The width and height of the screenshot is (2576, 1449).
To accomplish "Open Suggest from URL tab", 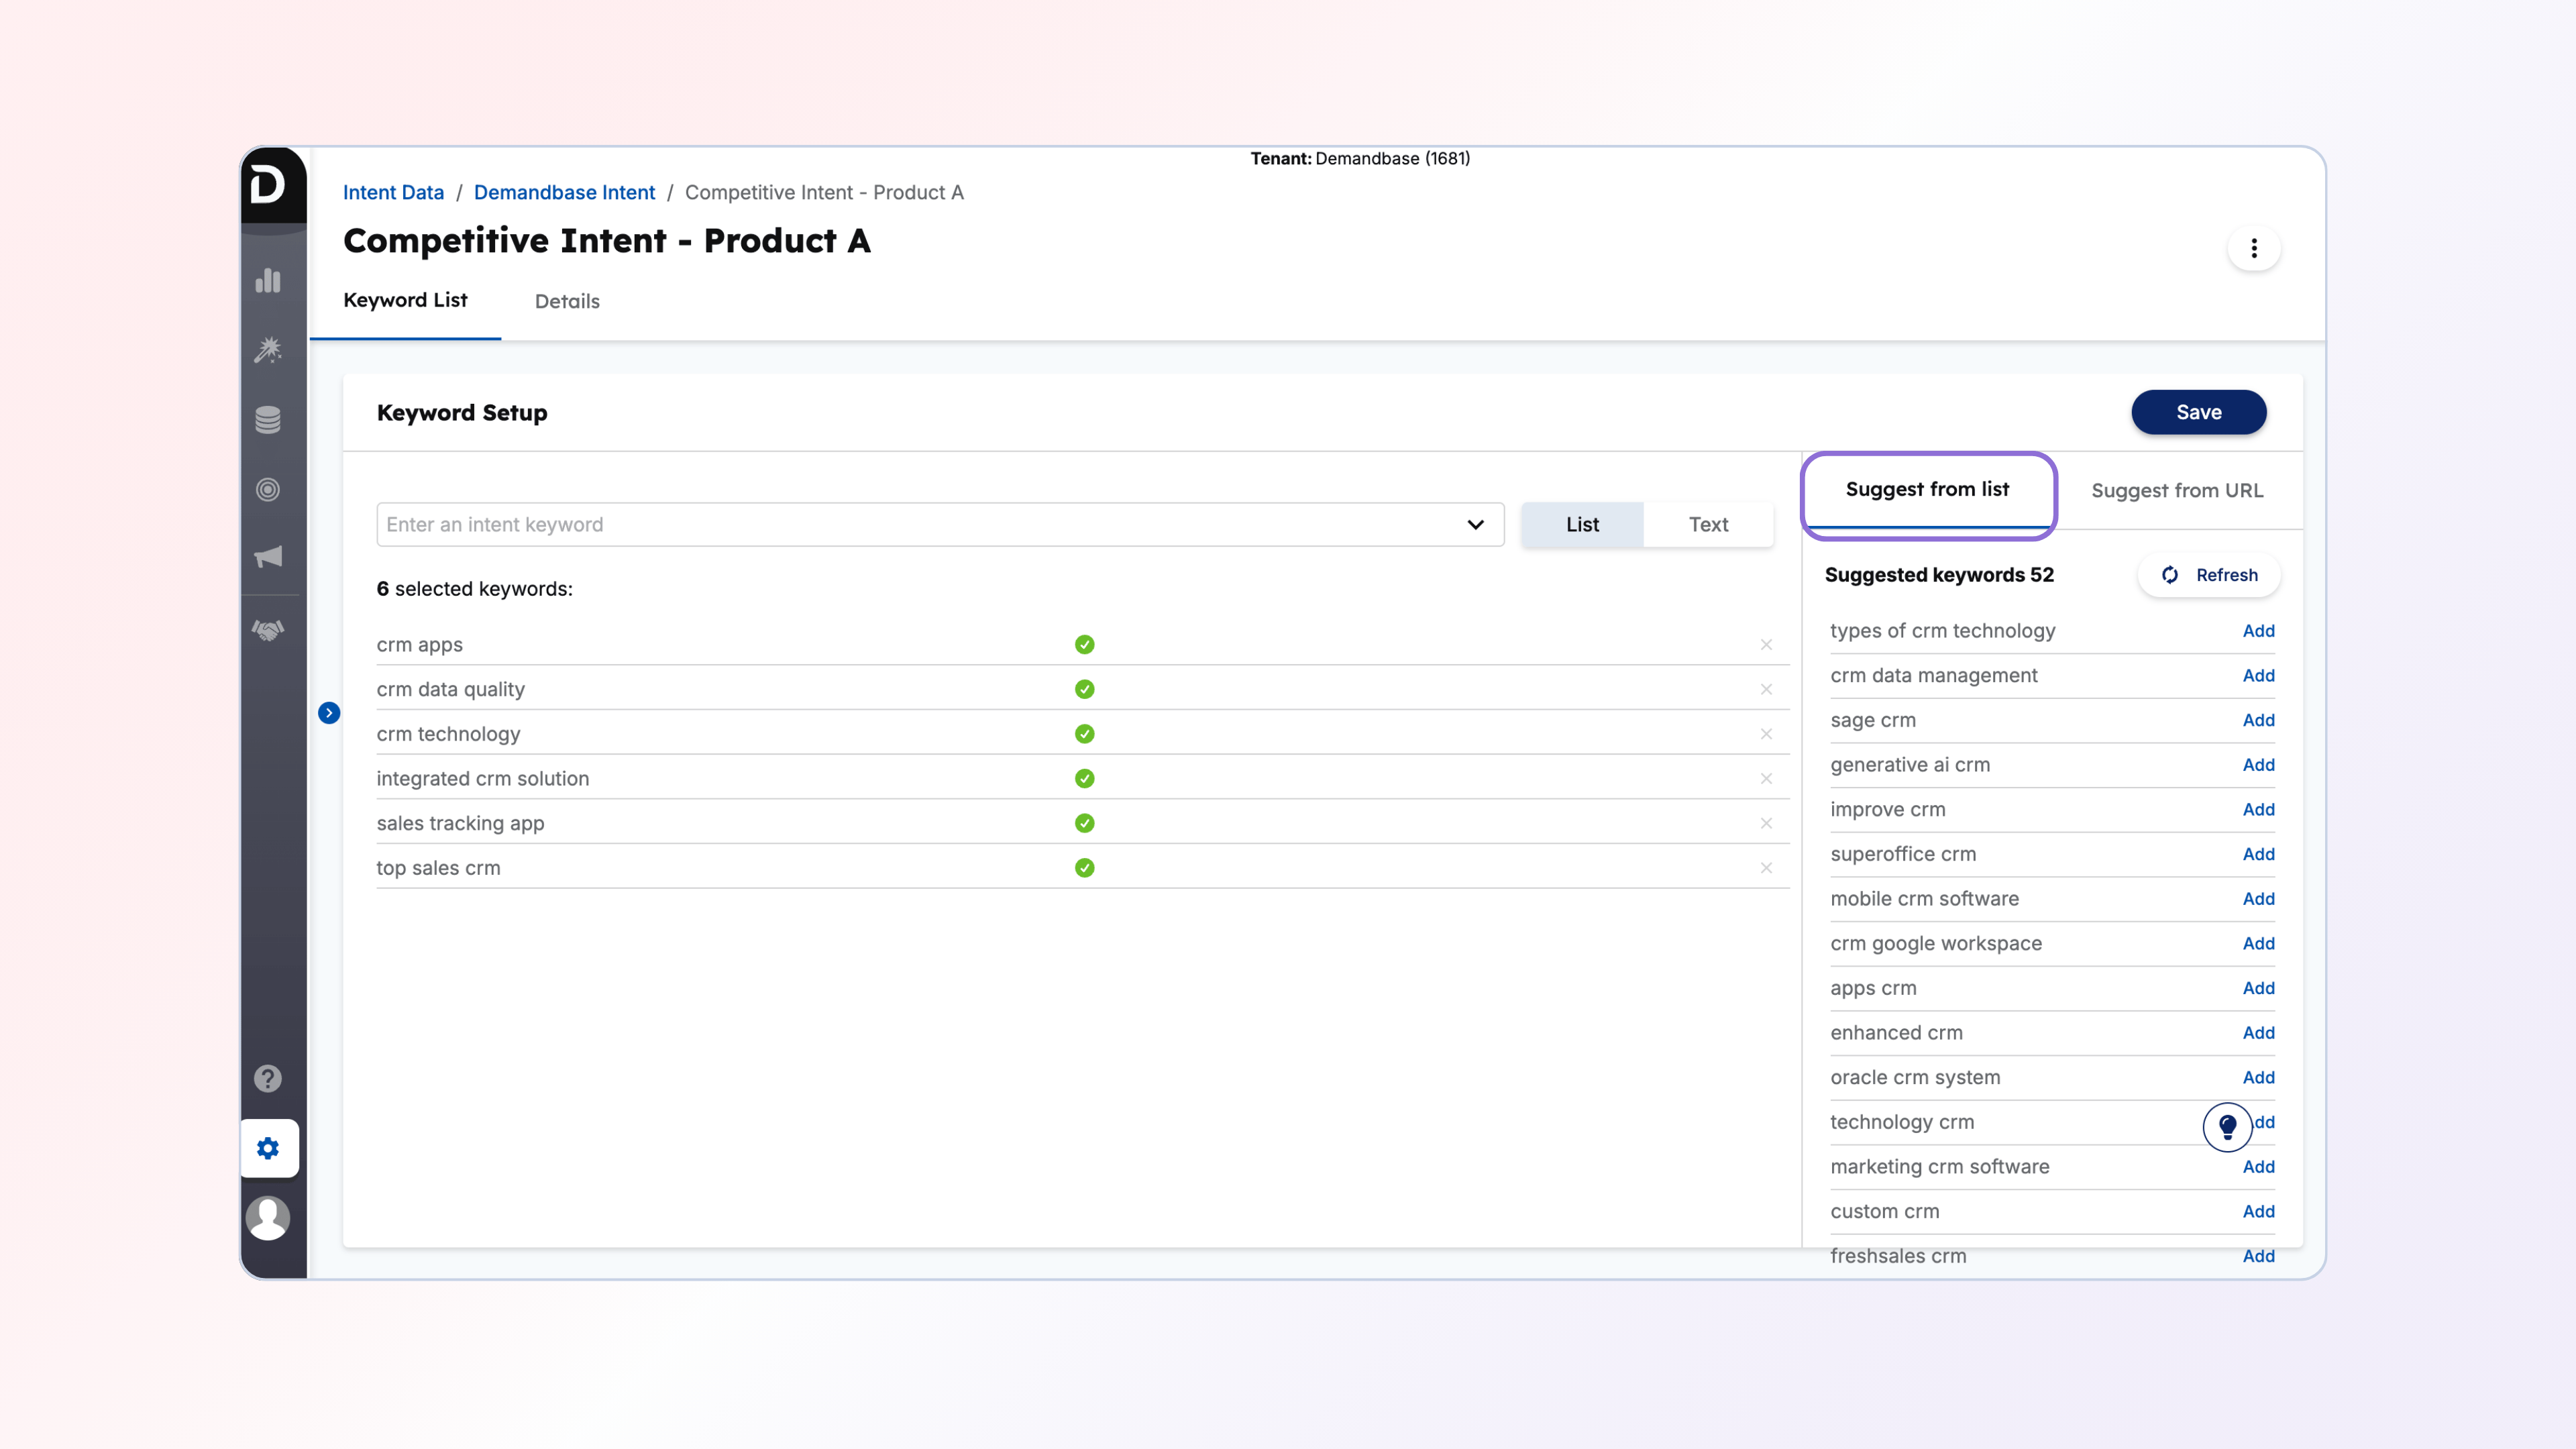I will coord(2176,491).
